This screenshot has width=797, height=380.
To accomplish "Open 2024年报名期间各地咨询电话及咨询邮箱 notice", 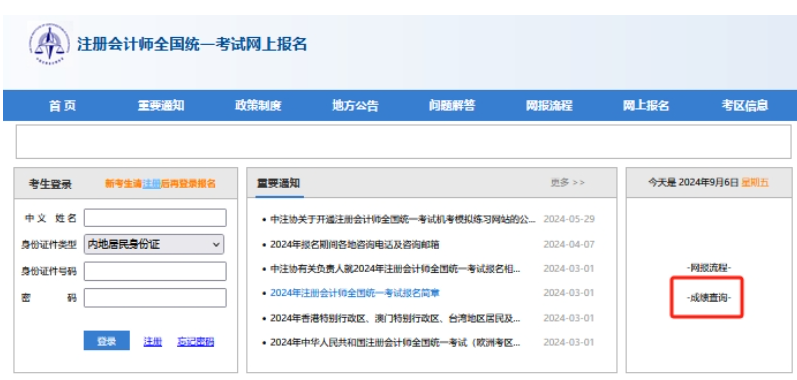I will [355, 245].
